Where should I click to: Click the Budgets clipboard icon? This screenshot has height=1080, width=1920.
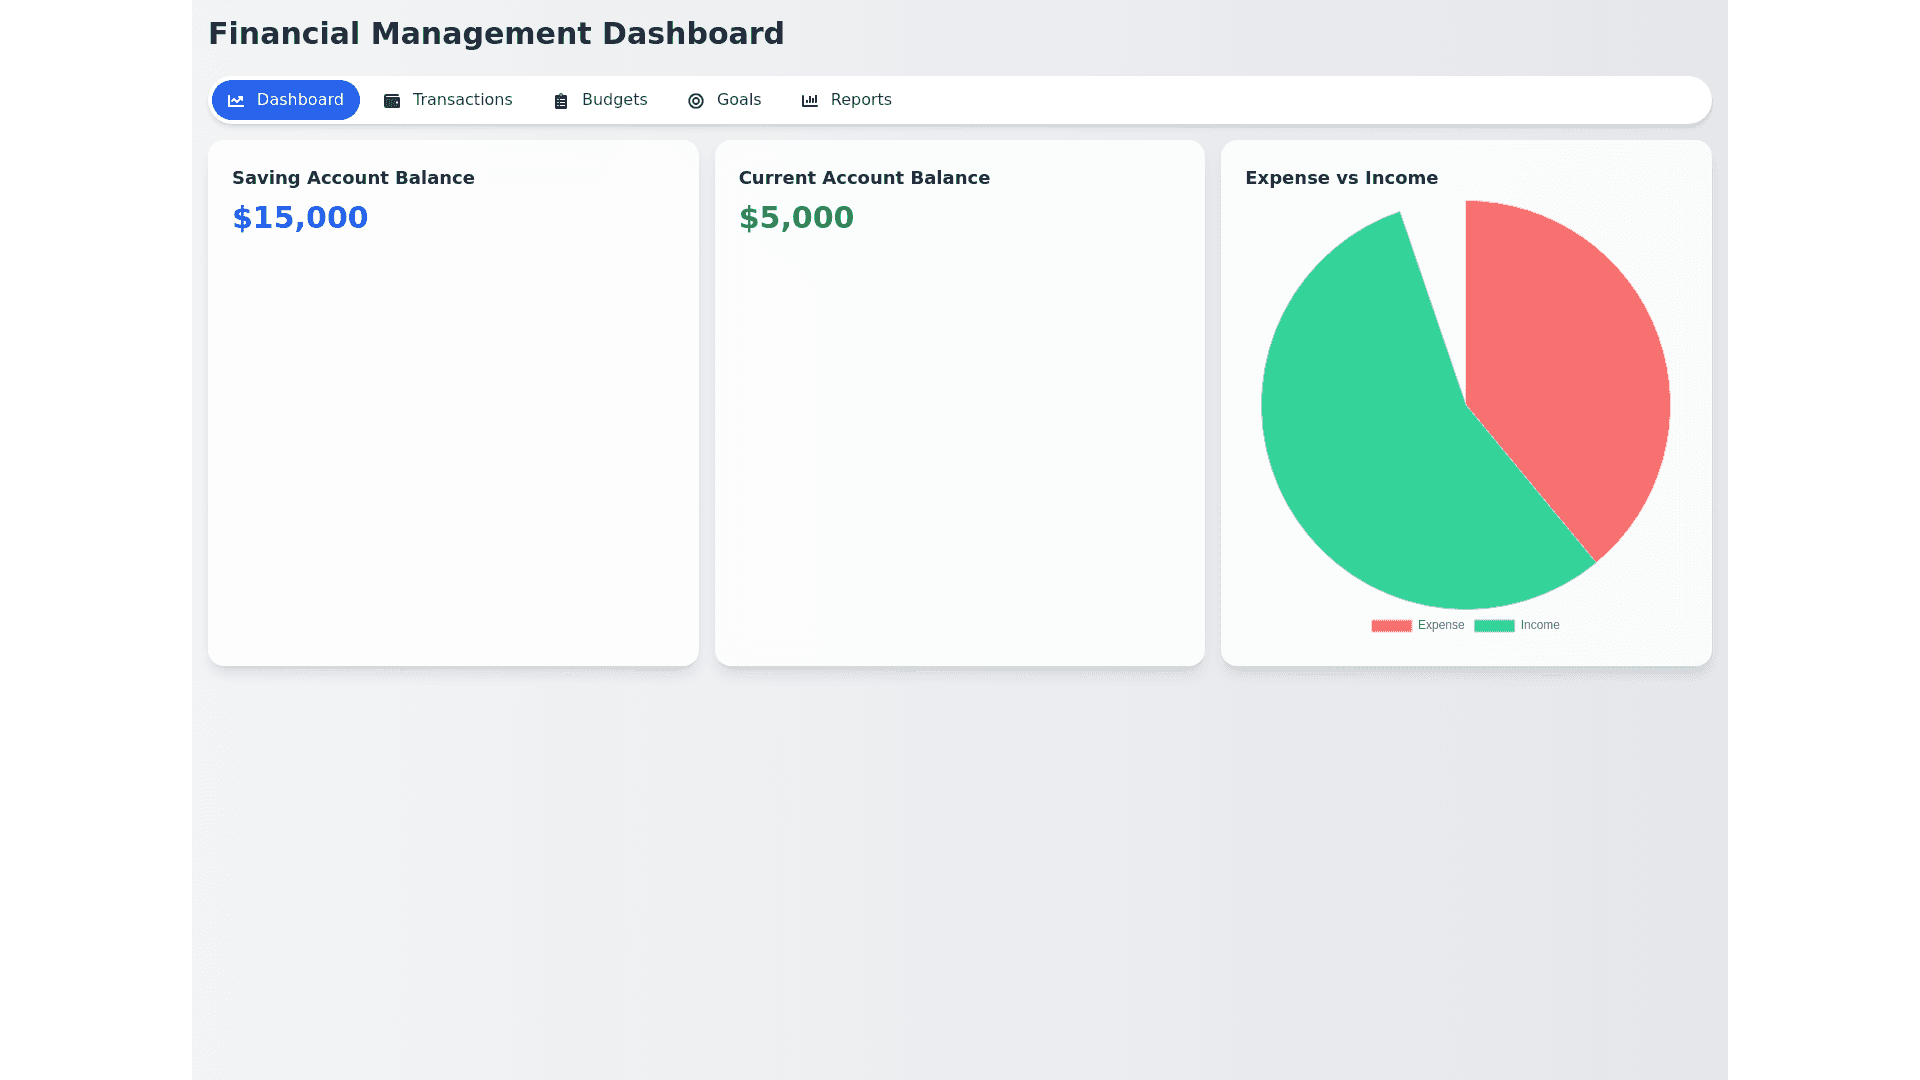(561, 101)
